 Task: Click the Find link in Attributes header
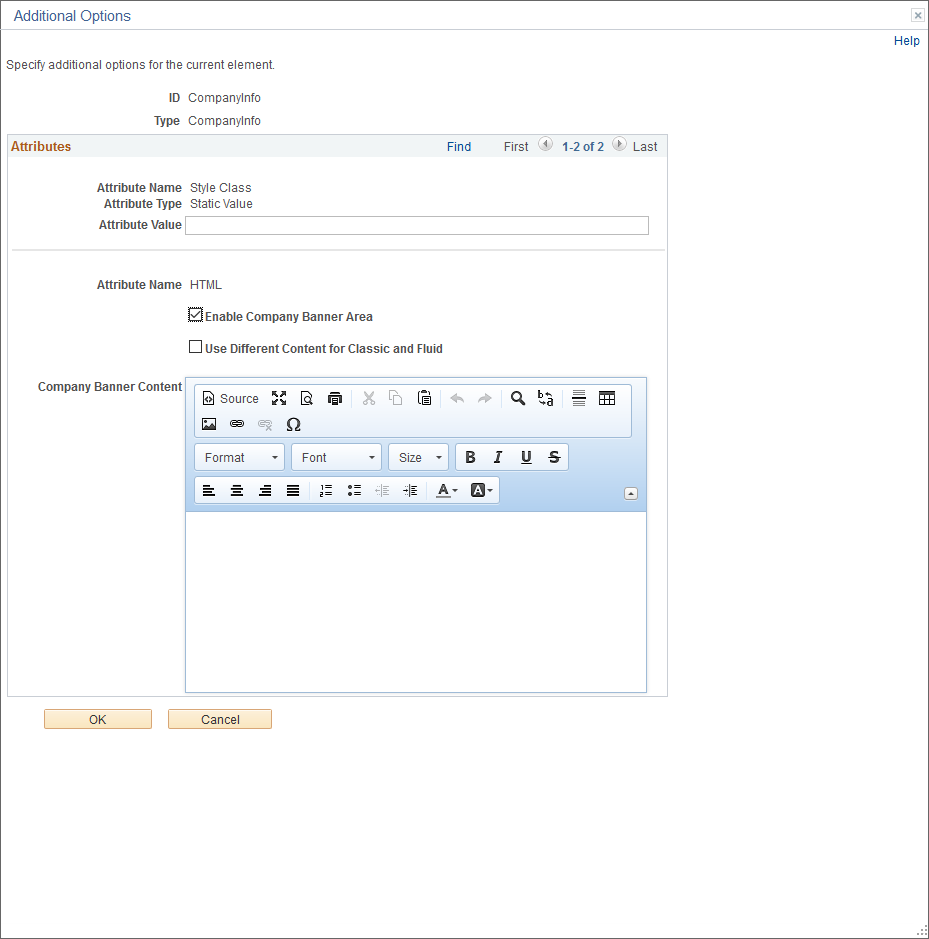click(459, 147)
